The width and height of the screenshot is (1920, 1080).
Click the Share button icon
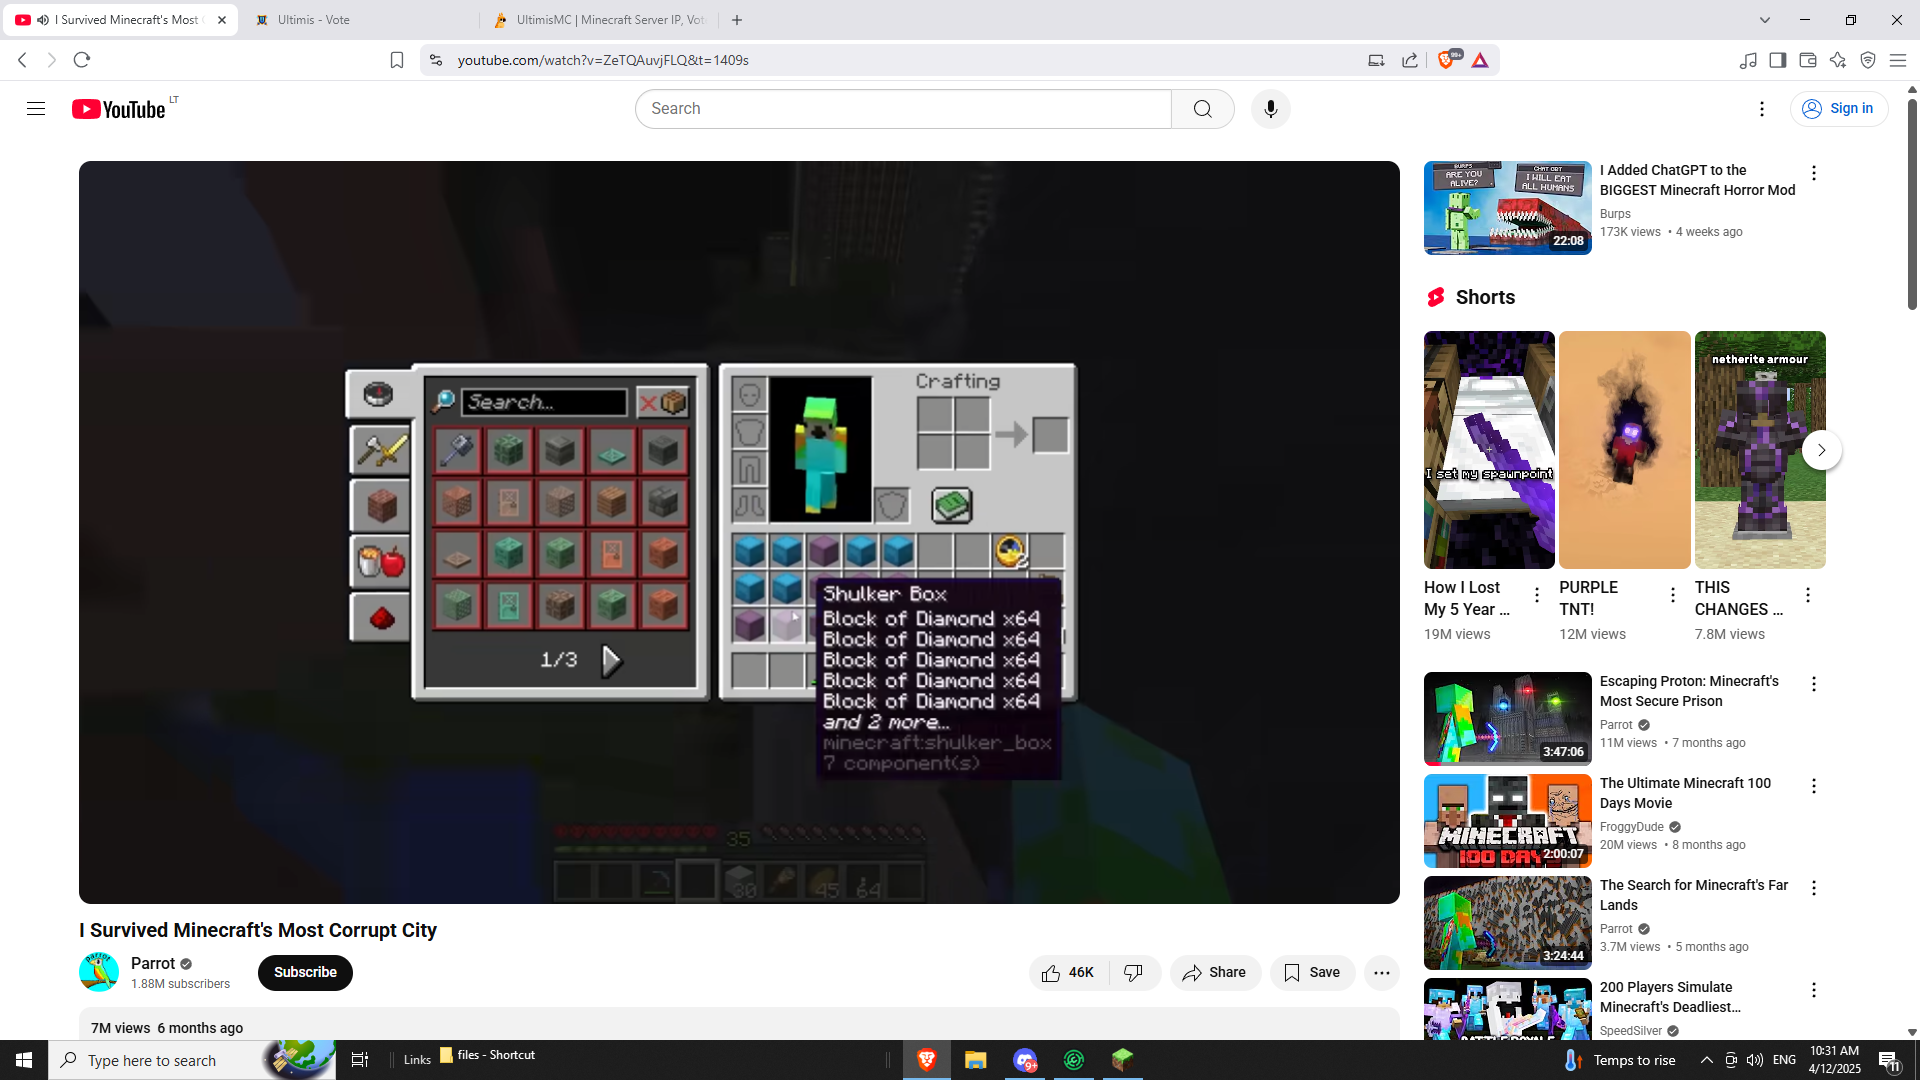pos(1192,972)
